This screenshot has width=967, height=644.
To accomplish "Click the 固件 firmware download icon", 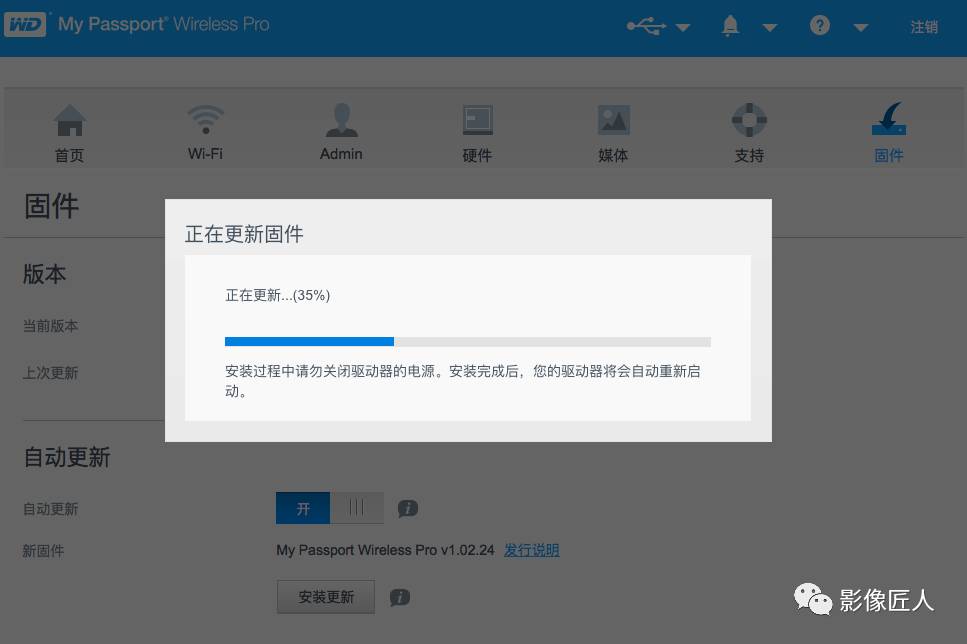I will pos(888,130).
